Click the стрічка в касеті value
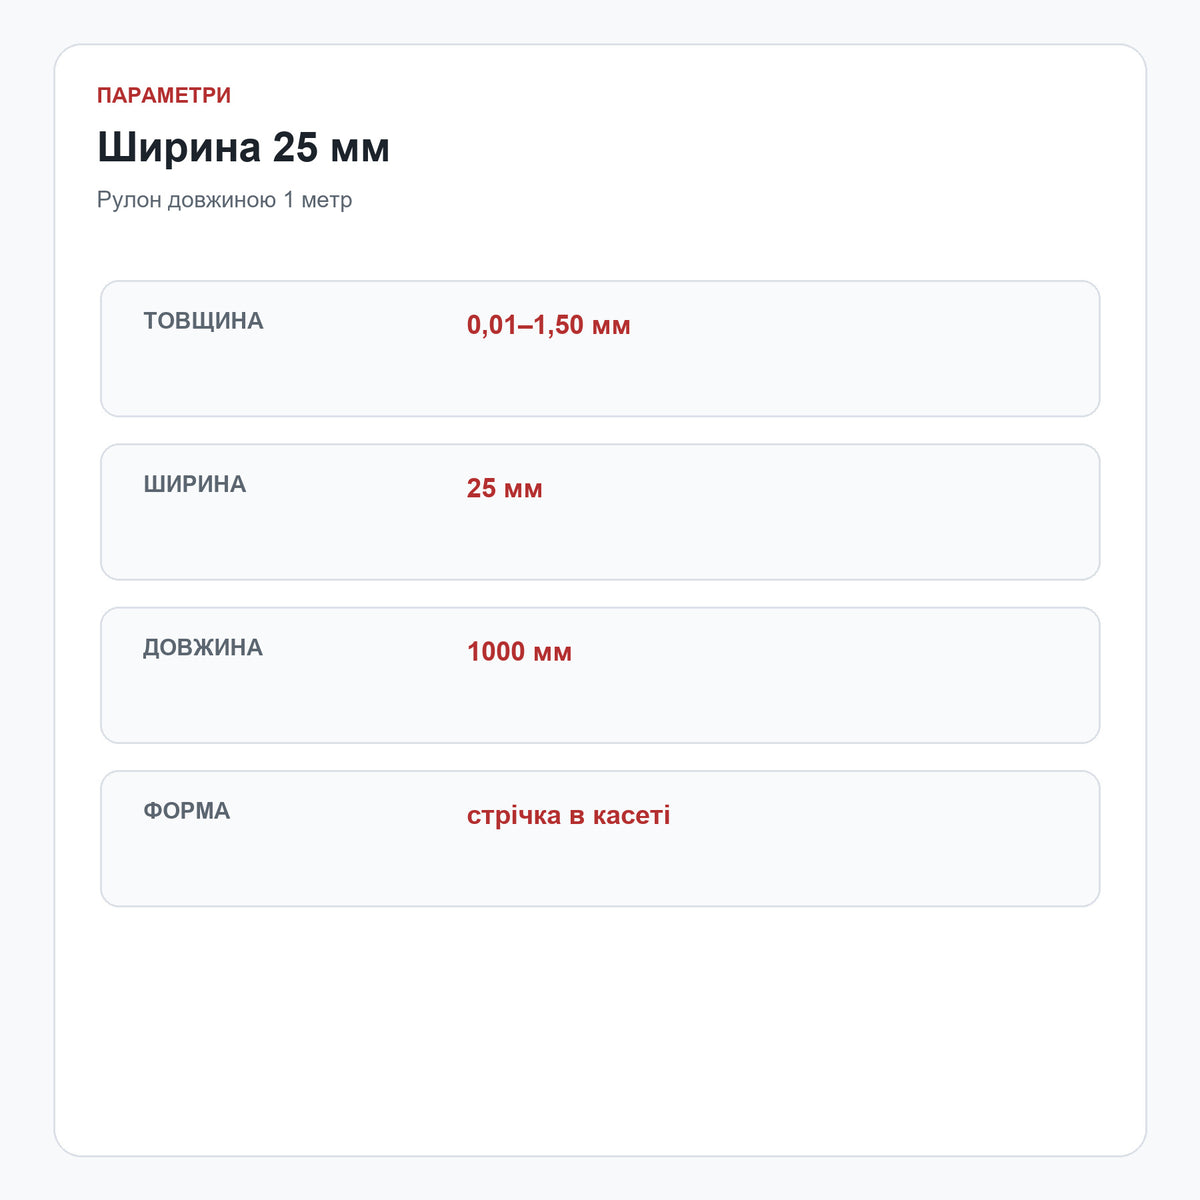Image resolution: width=1200 pixels, height=1200 pixels. (x=568, y=815)
